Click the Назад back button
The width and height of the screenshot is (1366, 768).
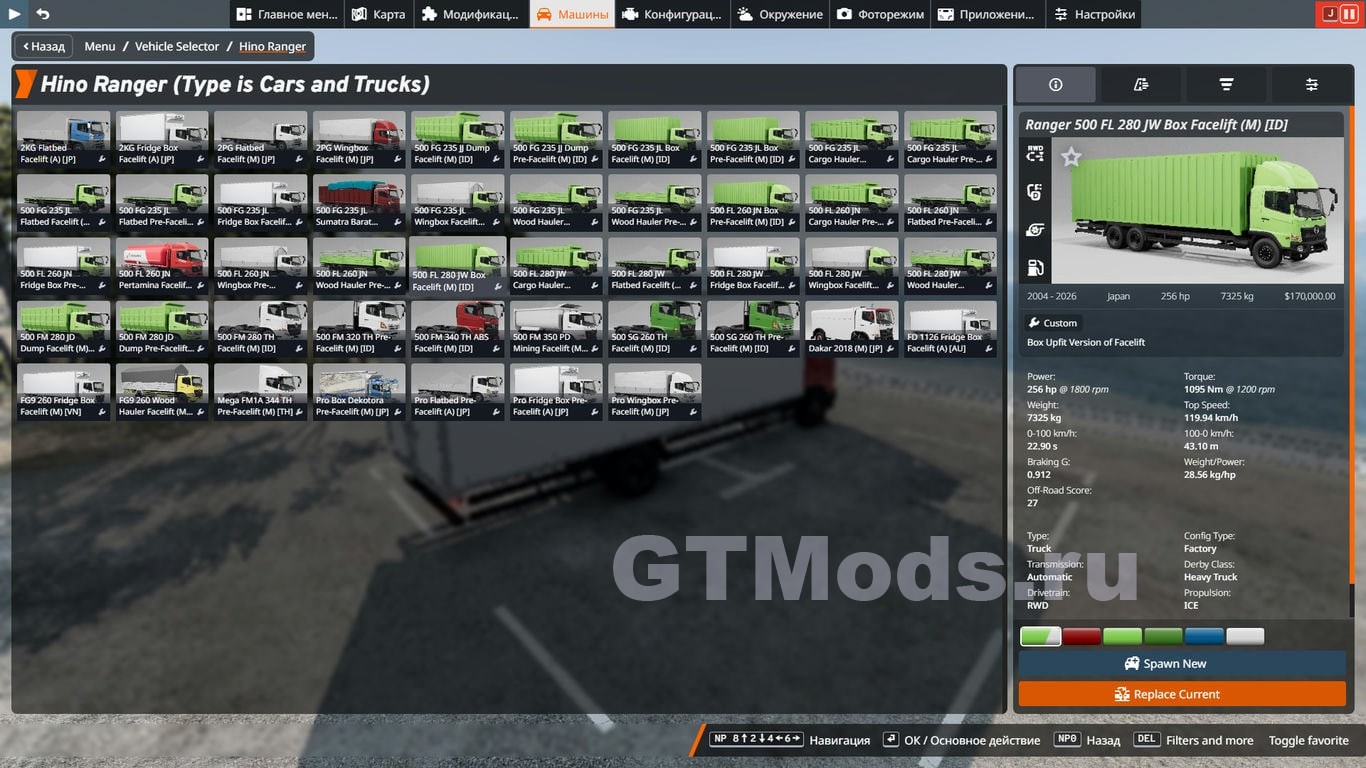[42, 46]
